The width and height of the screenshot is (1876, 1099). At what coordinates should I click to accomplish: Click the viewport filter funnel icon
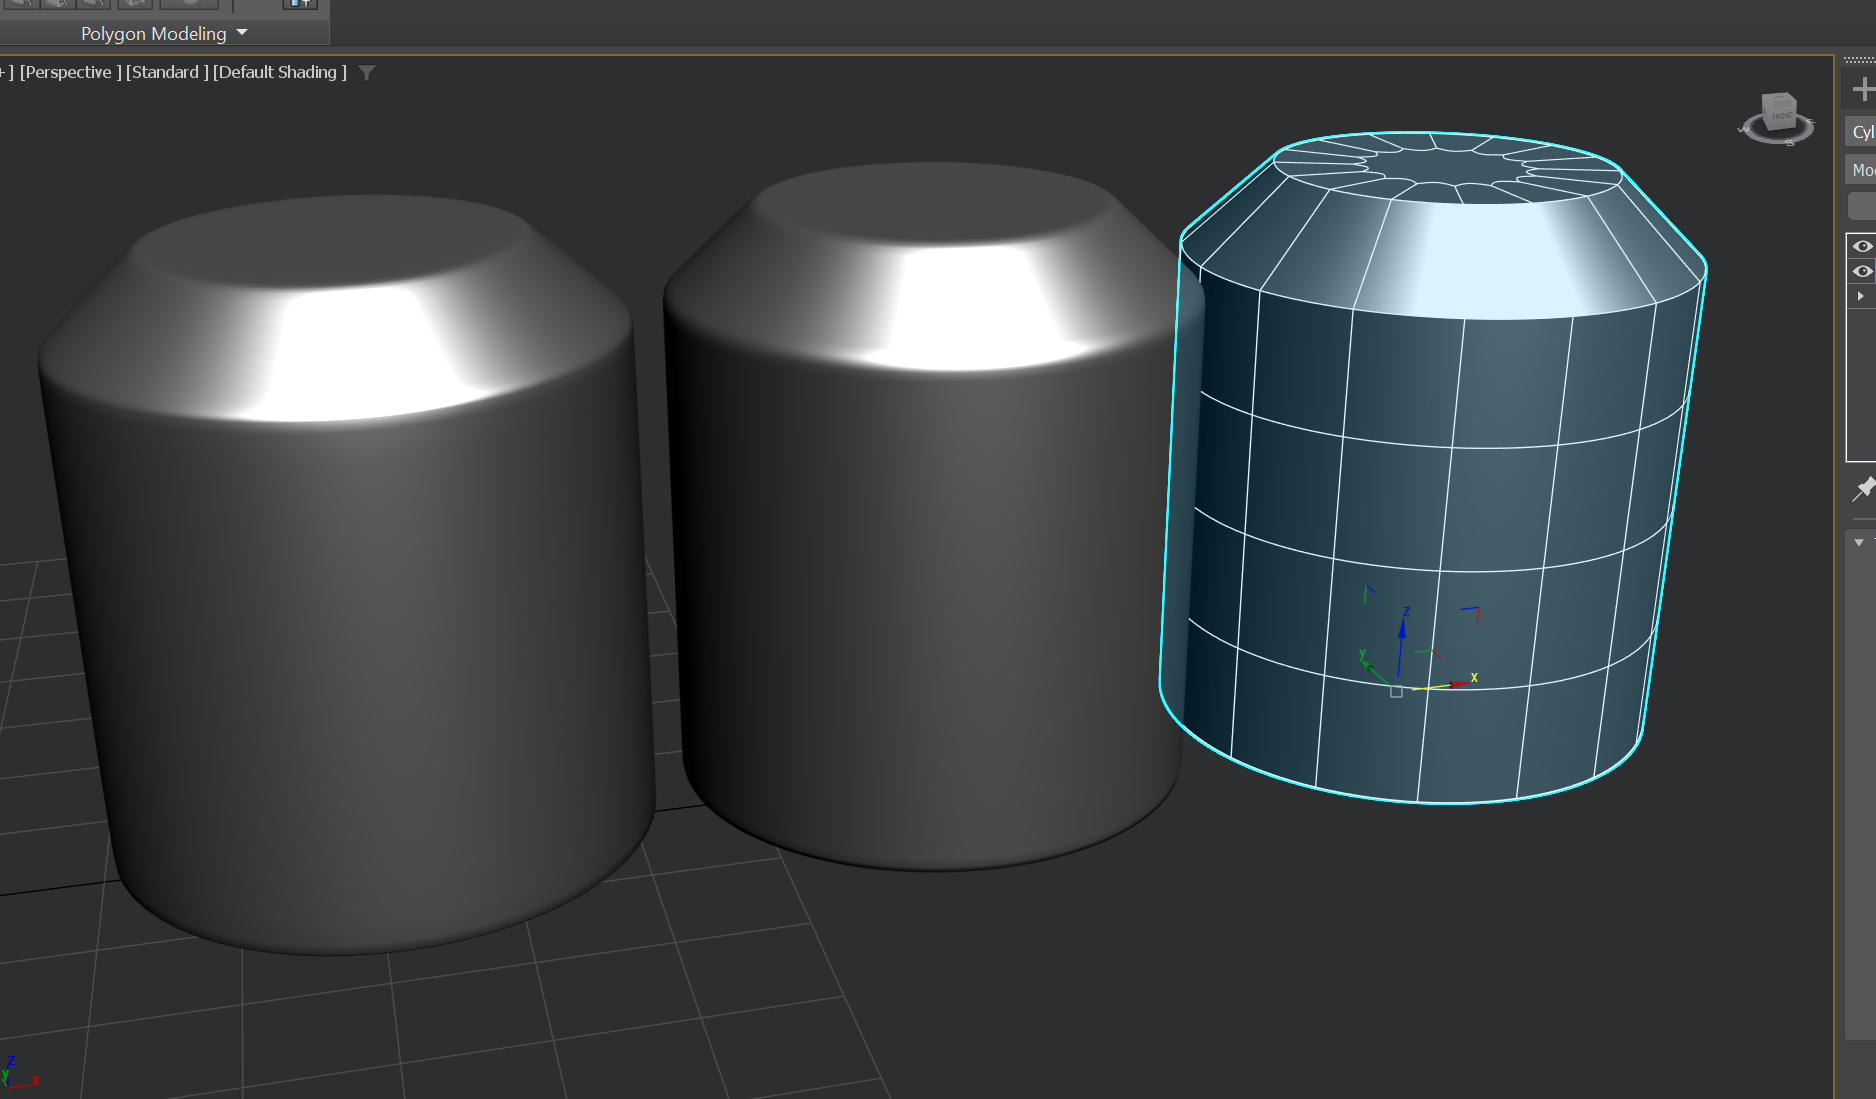367,72
